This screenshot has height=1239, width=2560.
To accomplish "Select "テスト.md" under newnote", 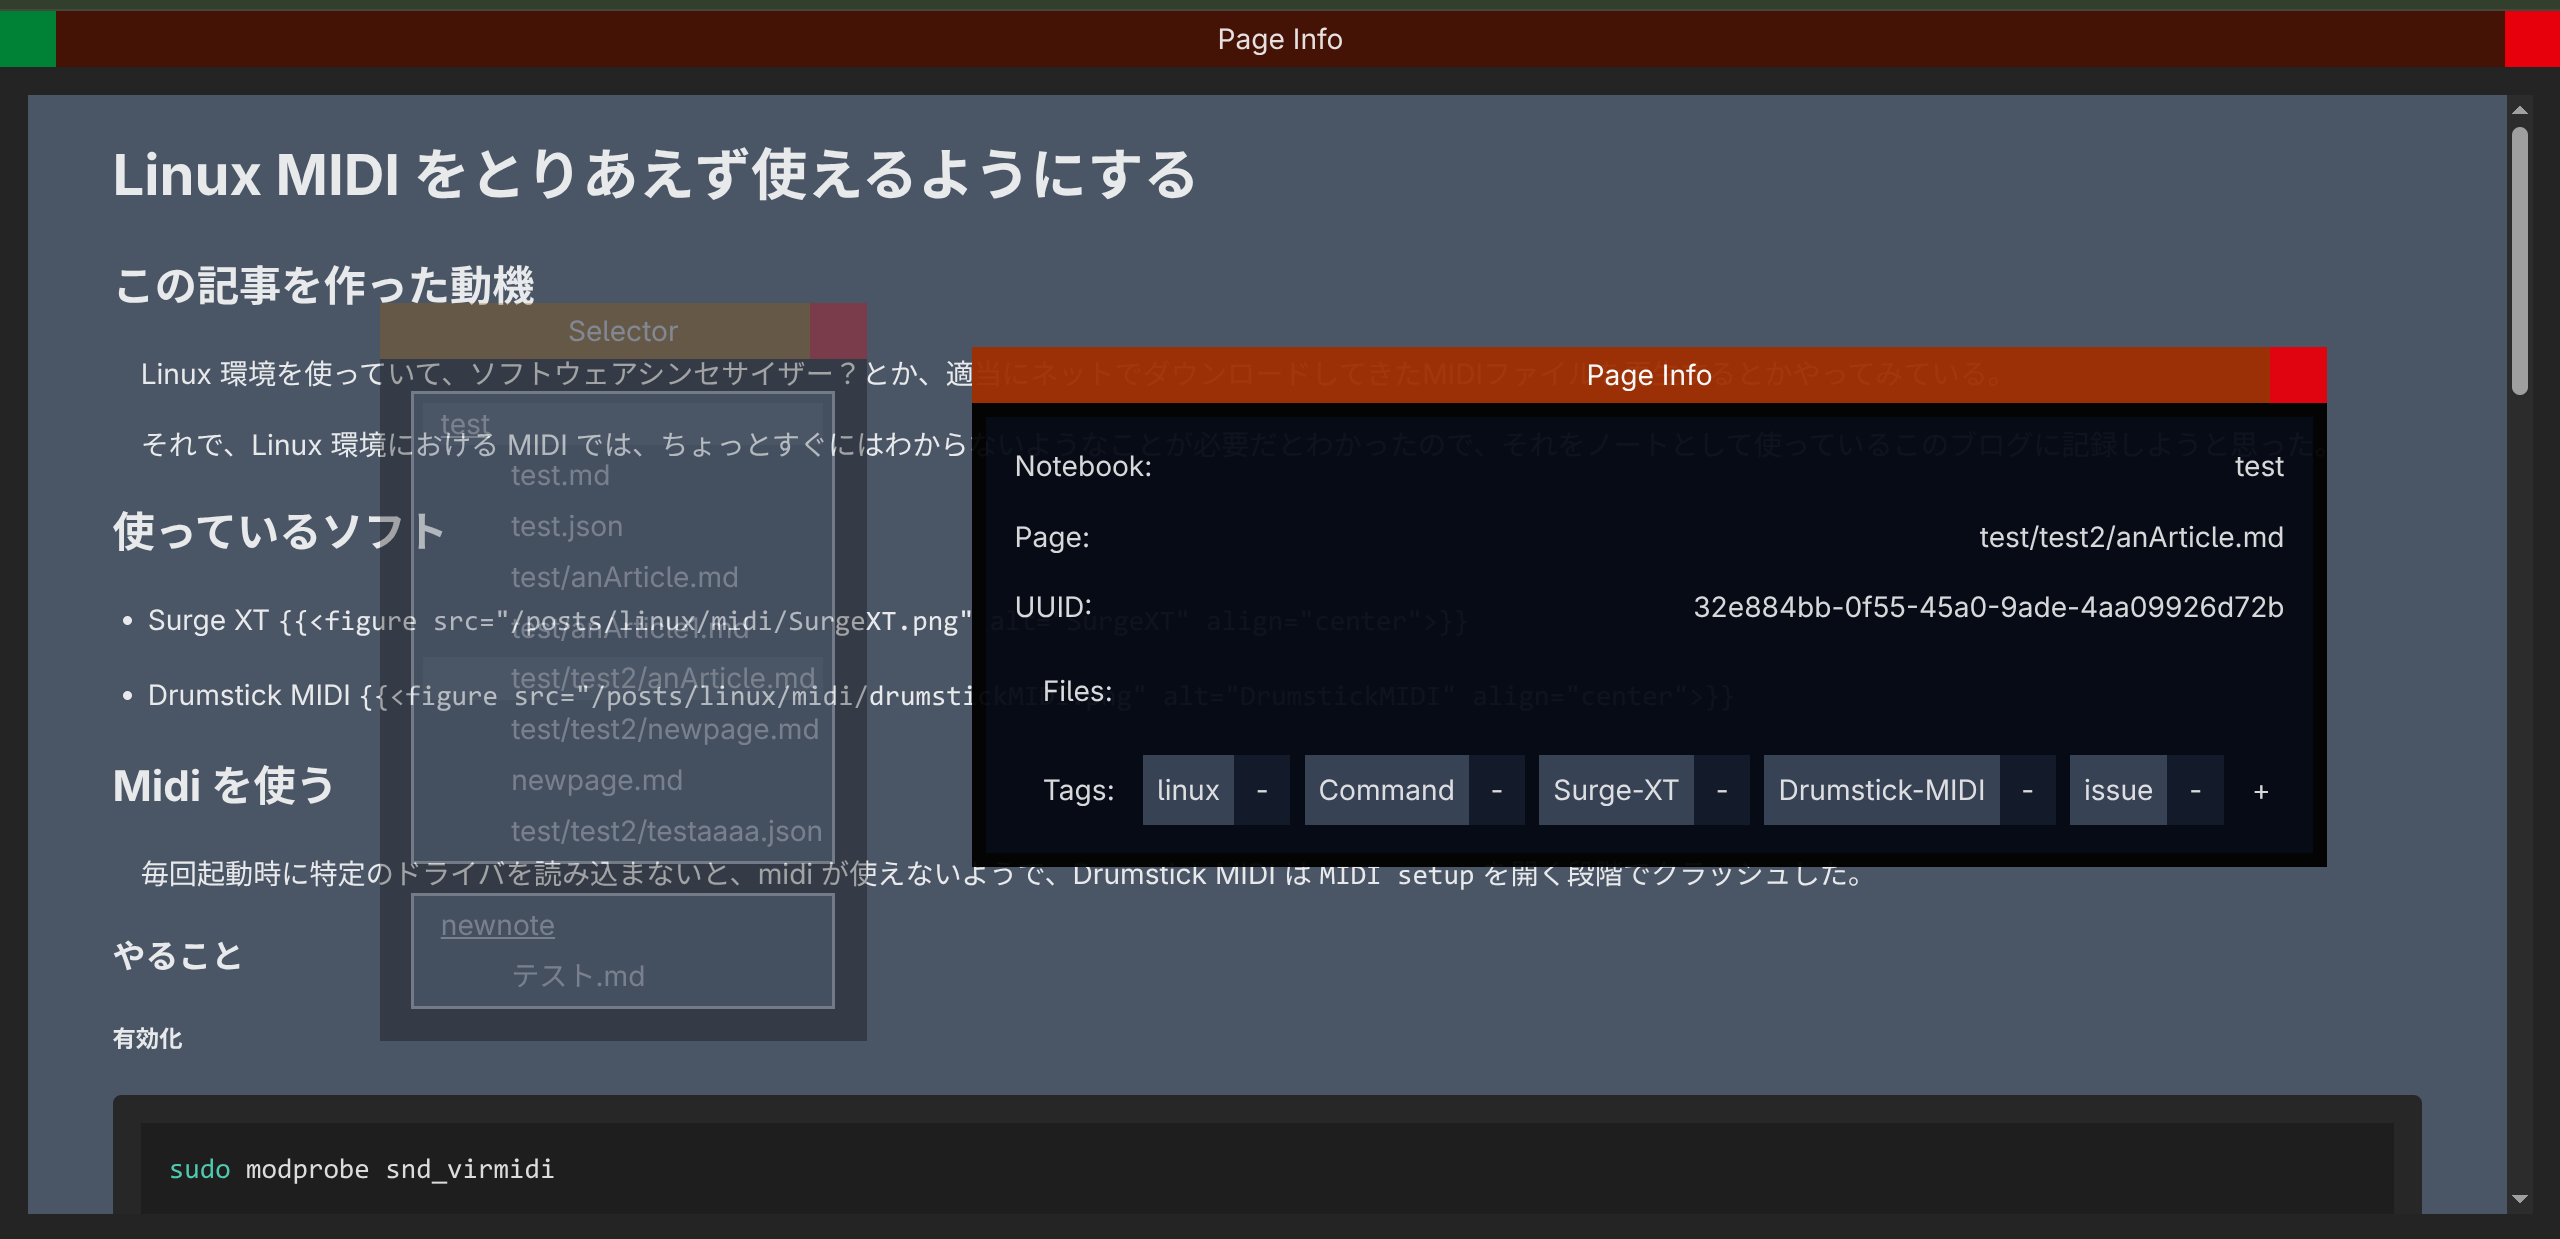I will point(578,975).
